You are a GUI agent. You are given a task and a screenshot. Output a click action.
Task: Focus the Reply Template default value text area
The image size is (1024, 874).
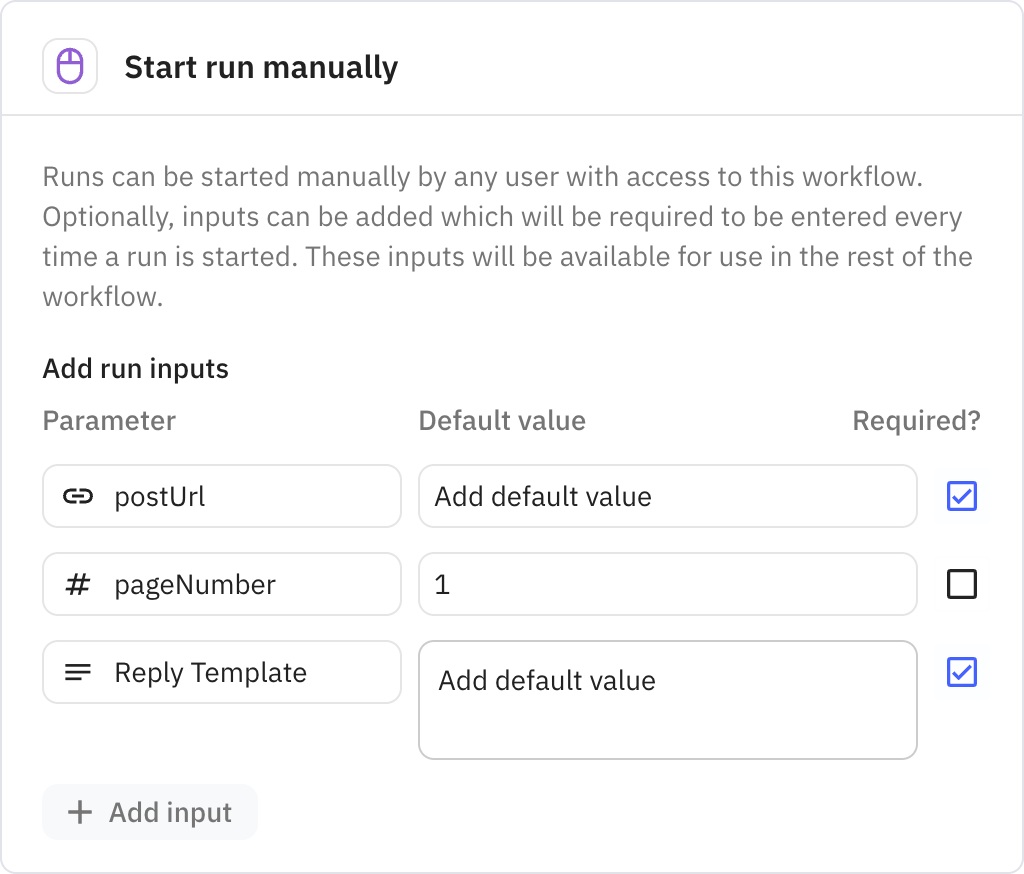click(667, 700)
